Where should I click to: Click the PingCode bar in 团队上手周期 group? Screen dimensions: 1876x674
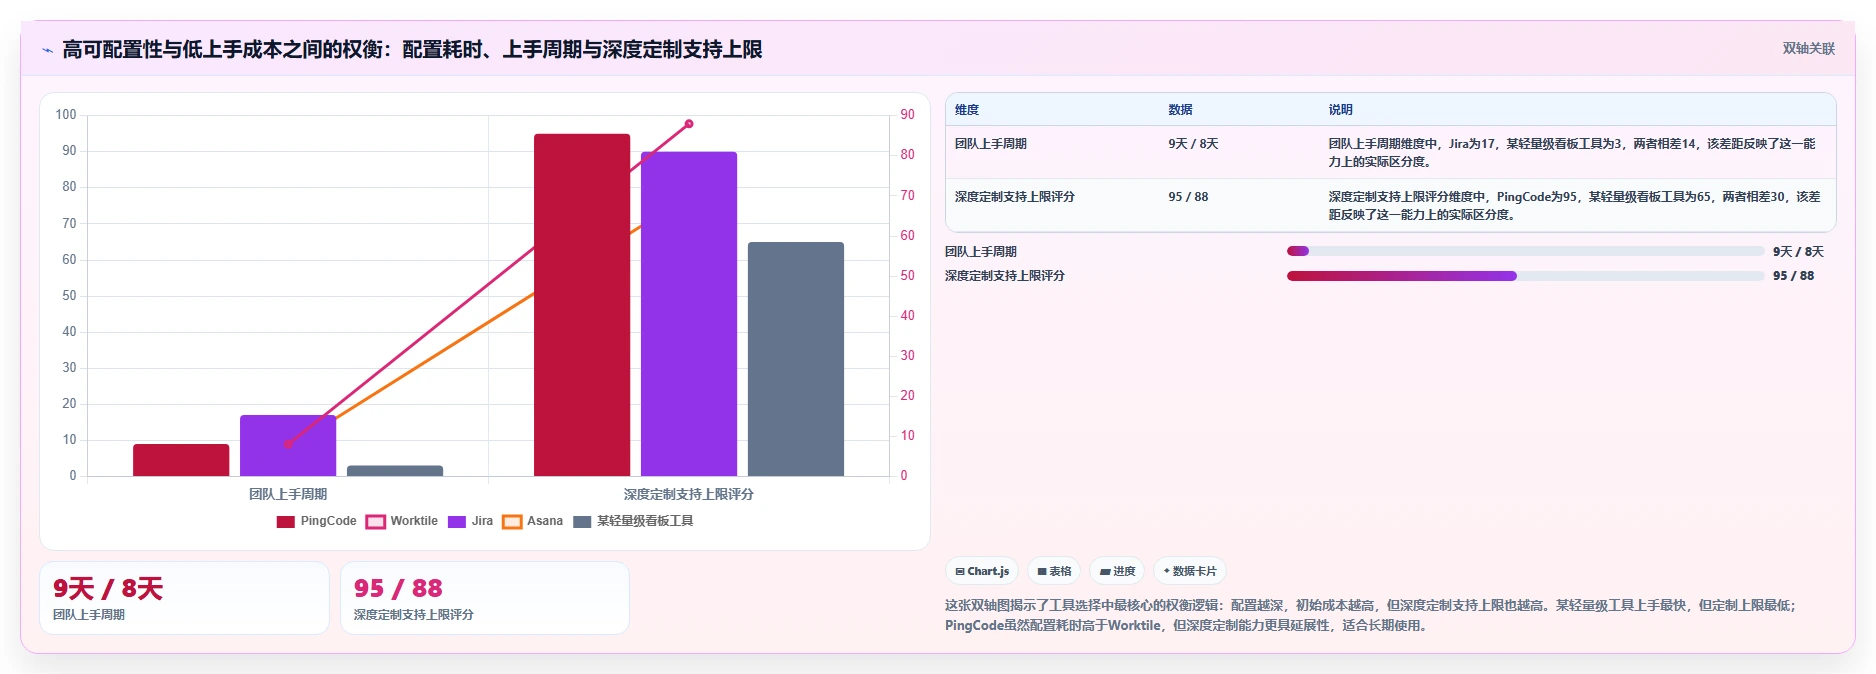click(x=181, y=460)
